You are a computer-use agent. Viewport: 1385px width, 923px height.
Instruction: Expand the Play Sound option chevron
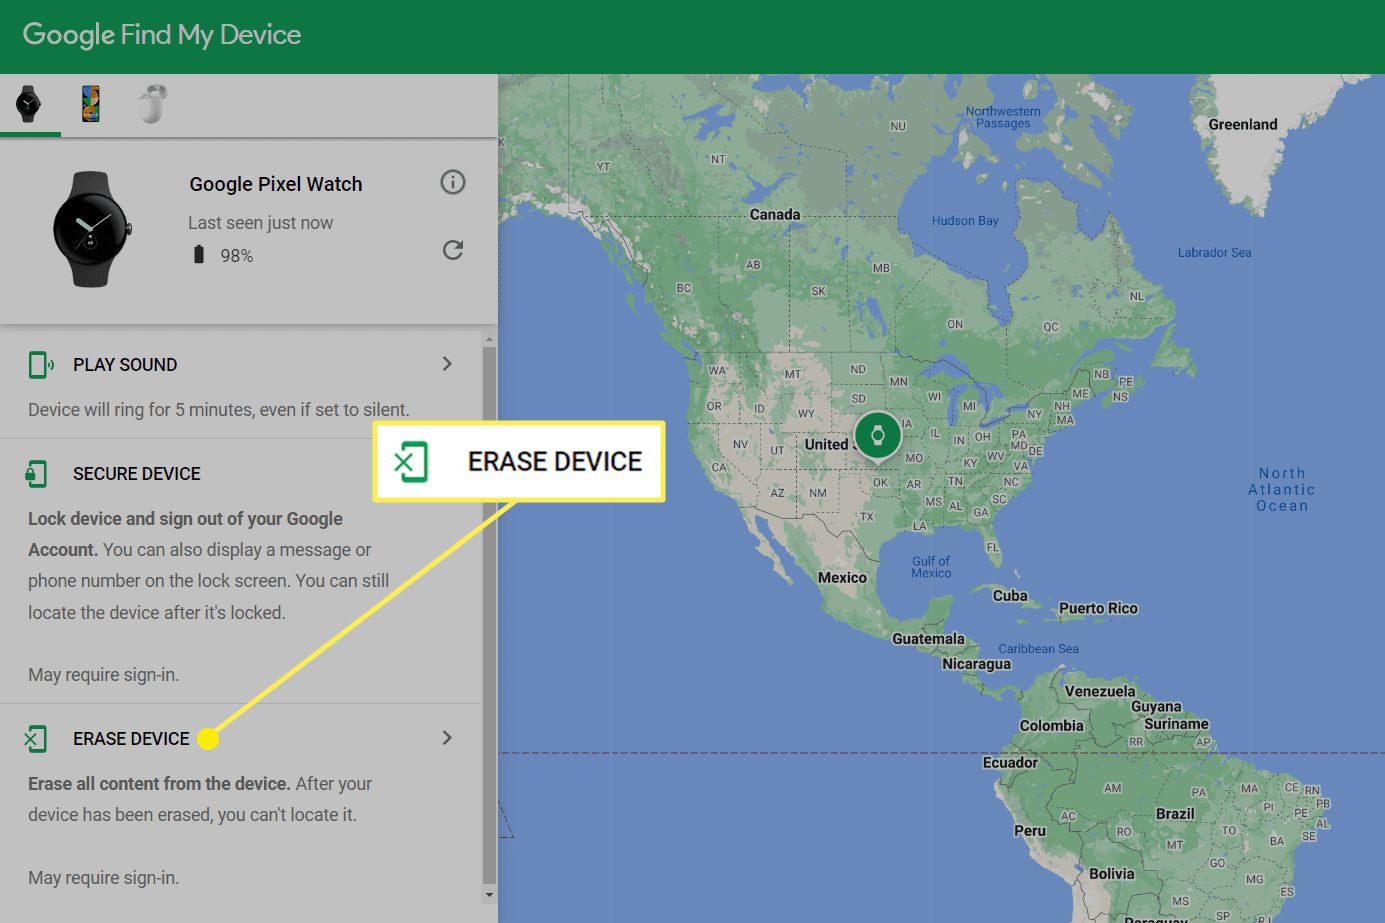pyautogui.click(x=447, y=364)
